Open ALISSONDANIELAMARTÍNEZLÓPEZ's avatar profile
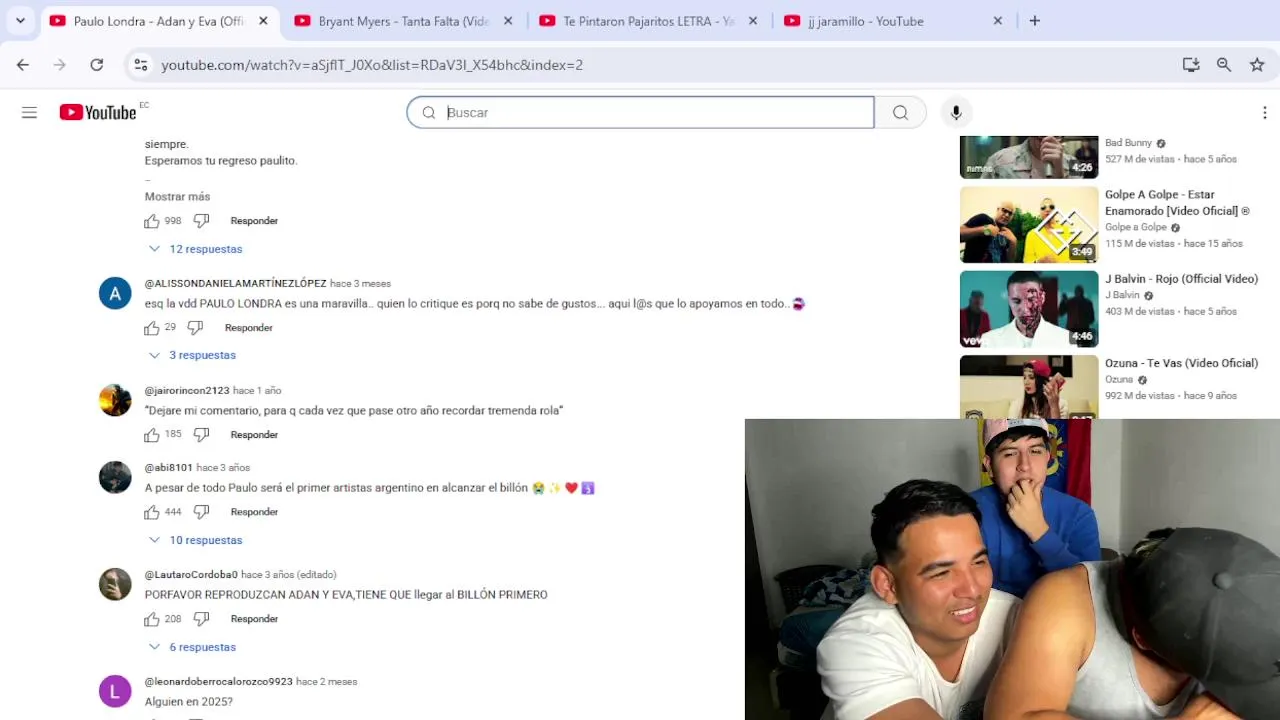The image size is (1280, 720). pyautogui.click(x=115, y=293)
